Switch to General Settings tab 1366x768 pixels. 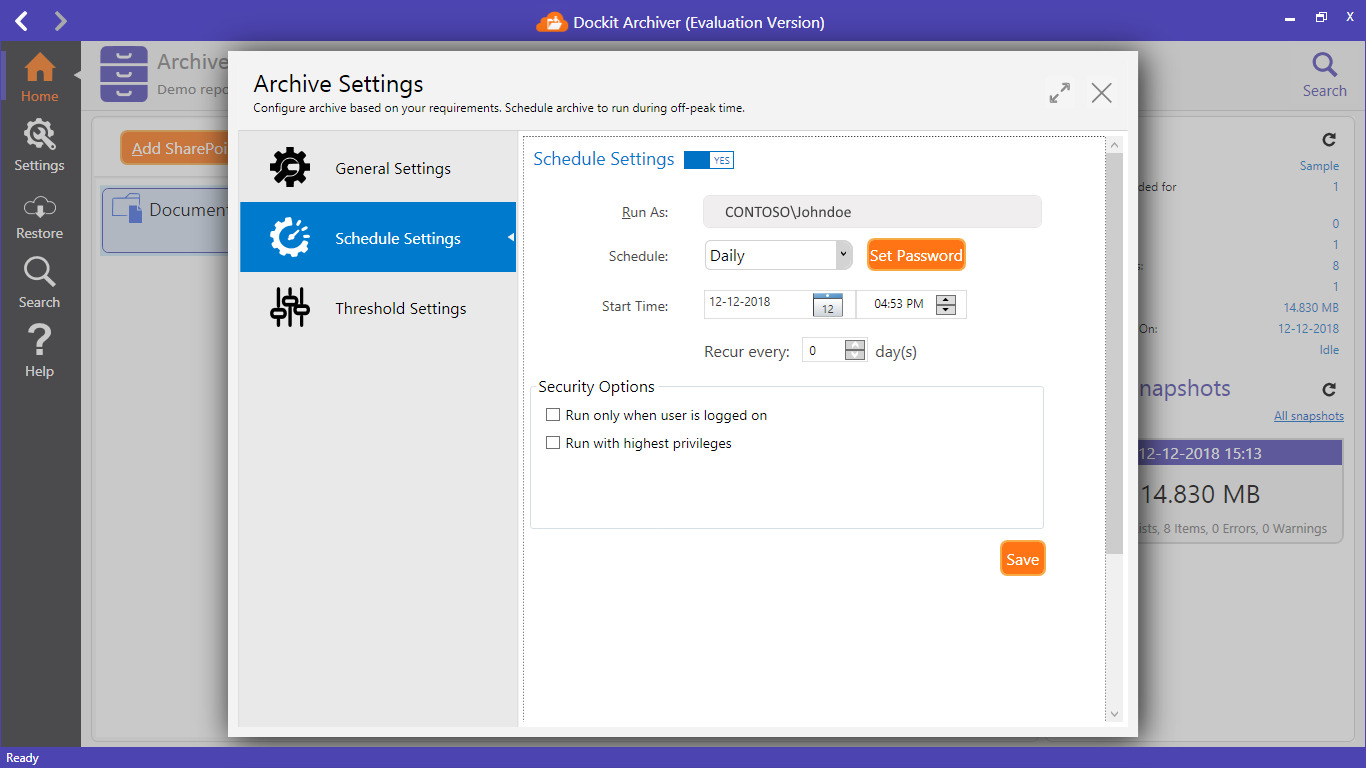378,168
